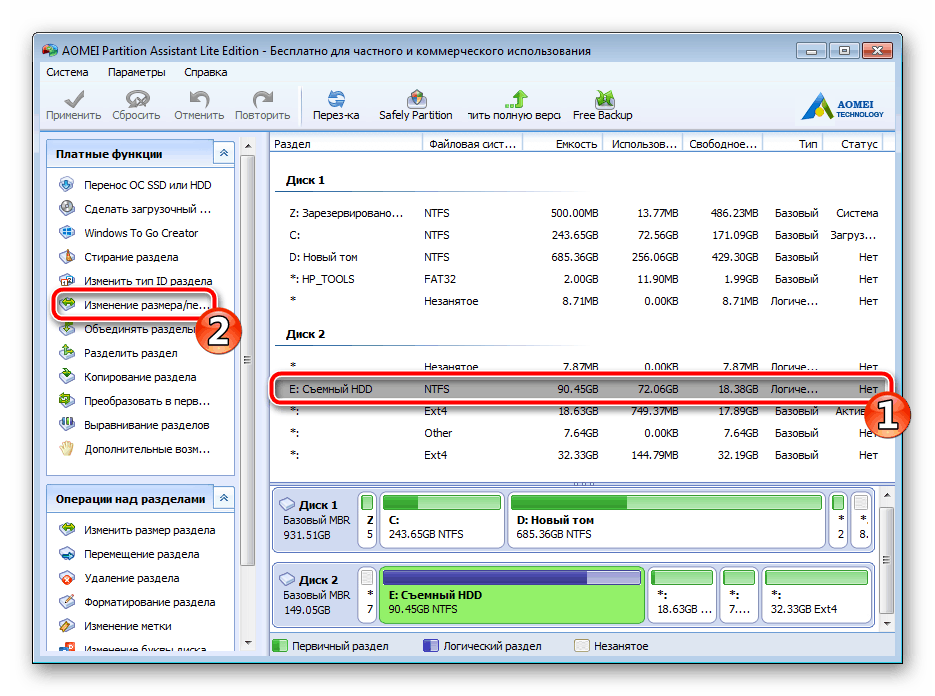Click the Перез-ка reload toolbar icon
The height and width of the screenshot is (696, 935).
[335, 100]
